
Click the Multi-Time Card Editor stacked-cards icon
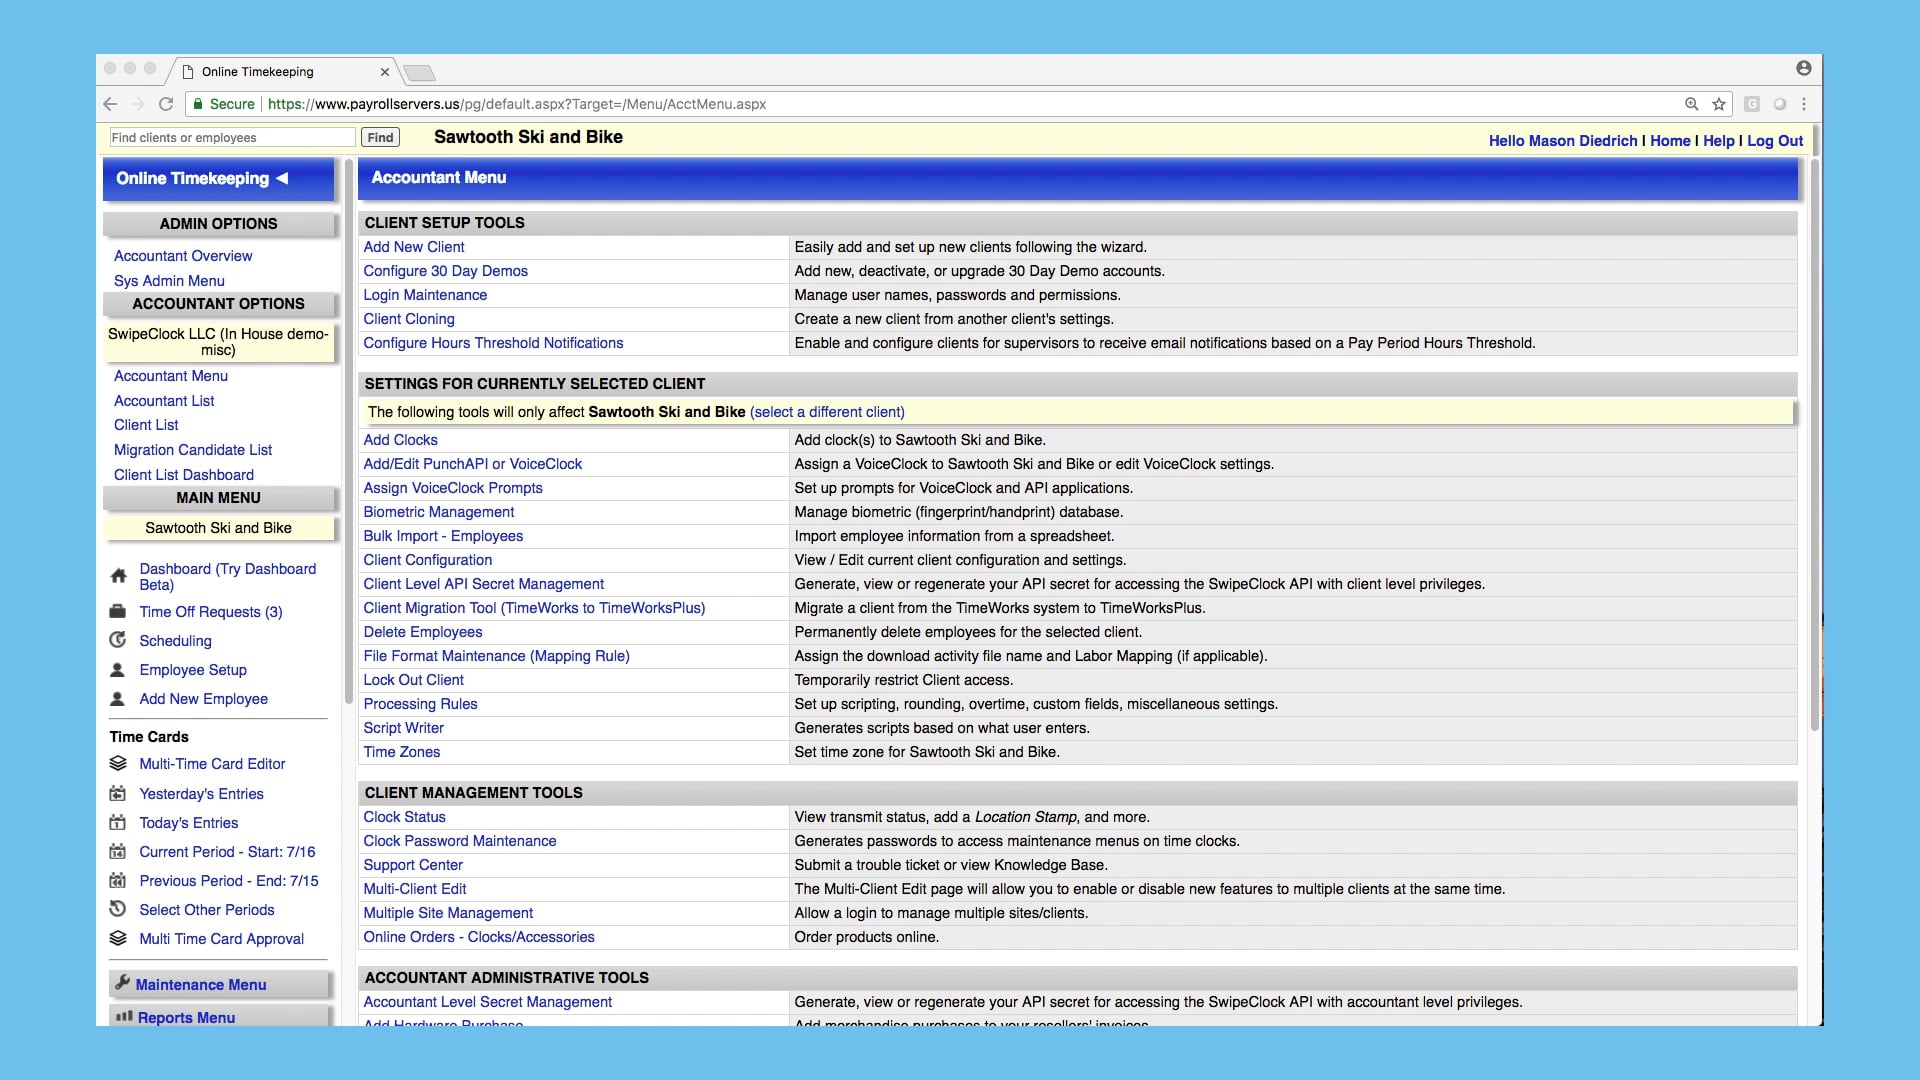[118, 763]
